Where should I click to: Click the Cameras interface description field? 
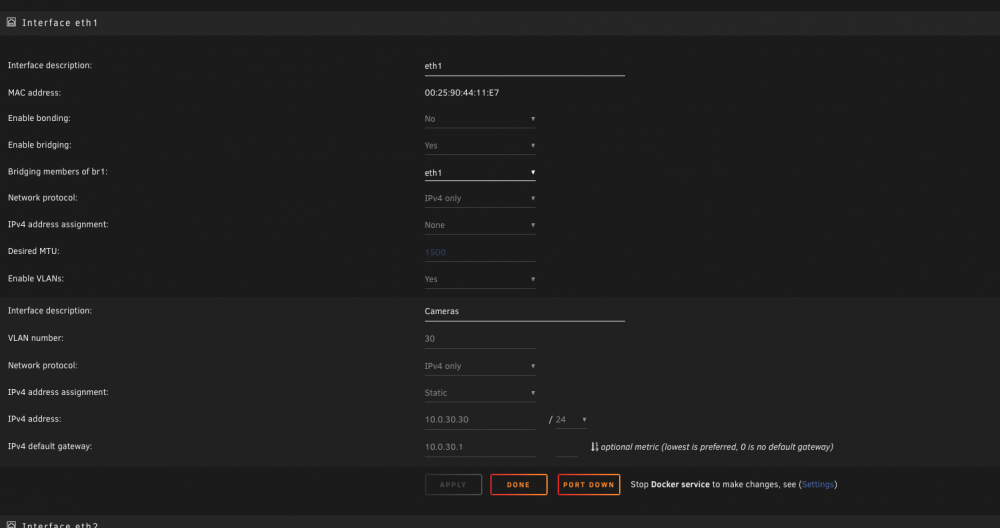[524, 312]
